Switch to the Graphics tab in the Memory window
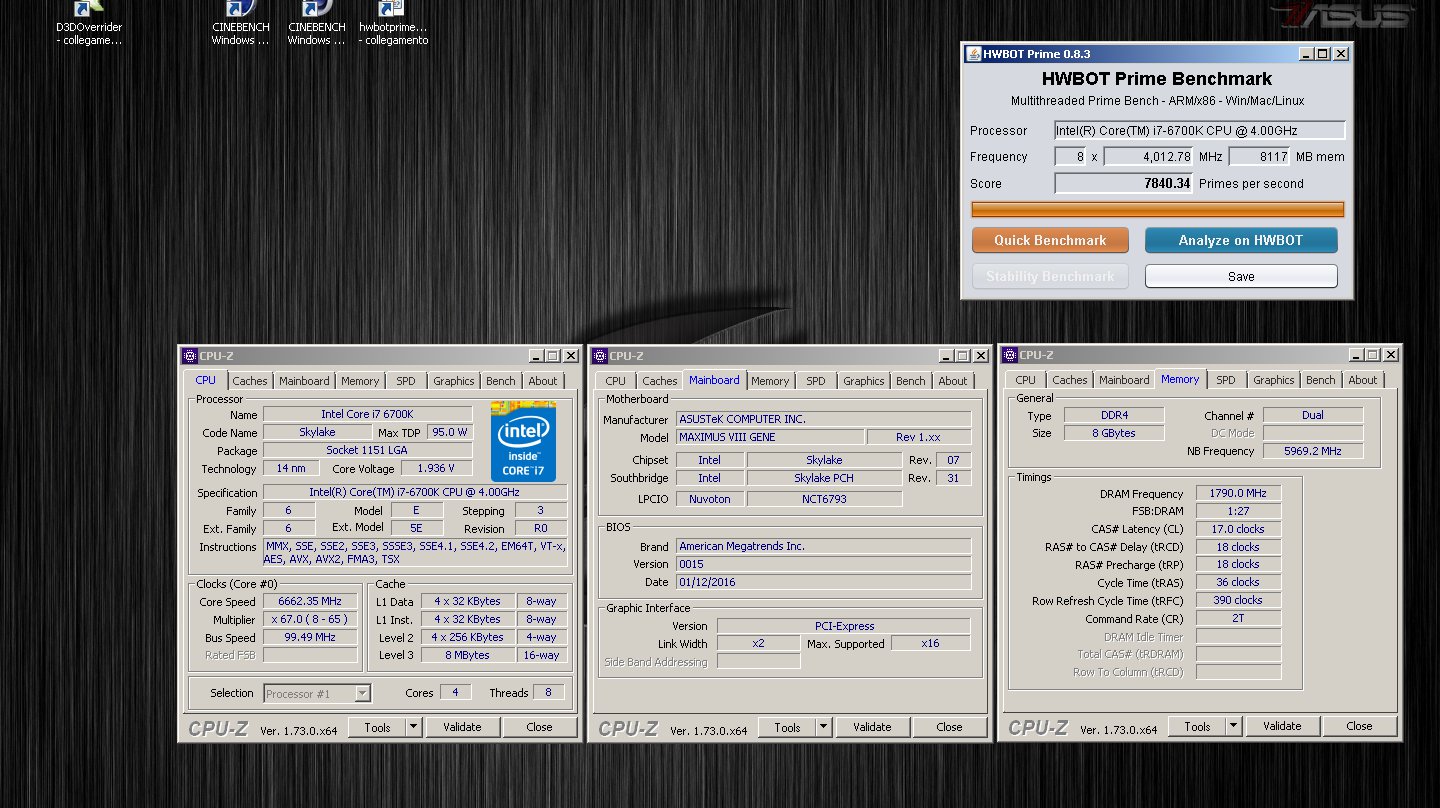Screen dimensions: 1440x808 1273,380
